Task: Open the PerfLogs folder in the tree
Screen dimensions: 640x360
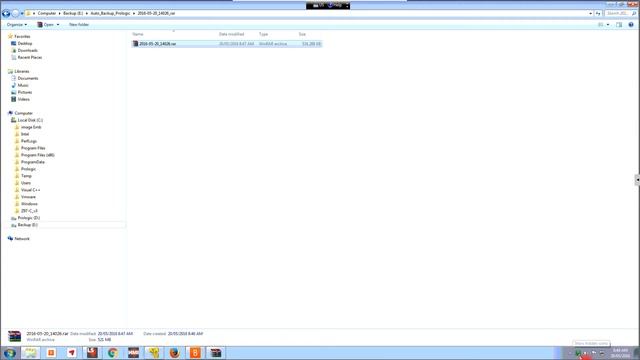Action: coord(29,141)
